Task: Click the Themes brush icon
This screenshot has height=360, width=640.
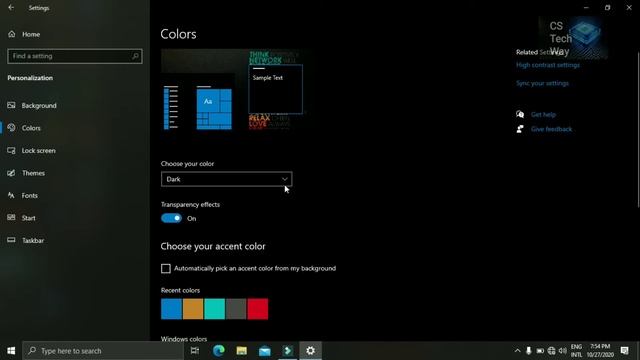Action: point(11,173)
